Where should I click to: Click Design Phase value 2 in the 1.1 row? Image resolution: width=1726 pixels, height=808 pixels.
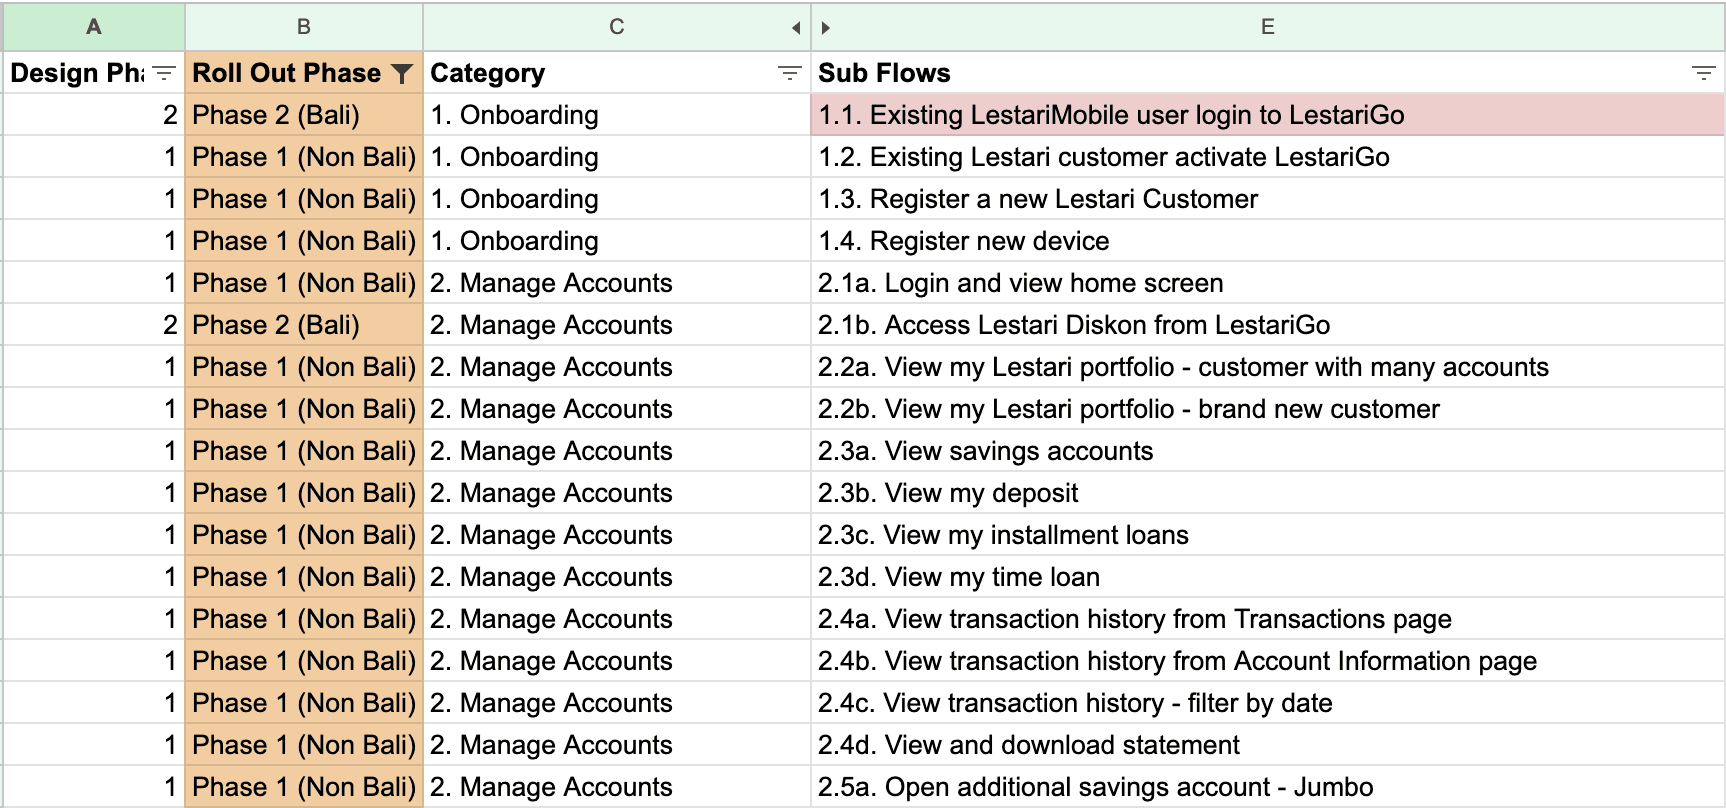[x=94, y=115]
